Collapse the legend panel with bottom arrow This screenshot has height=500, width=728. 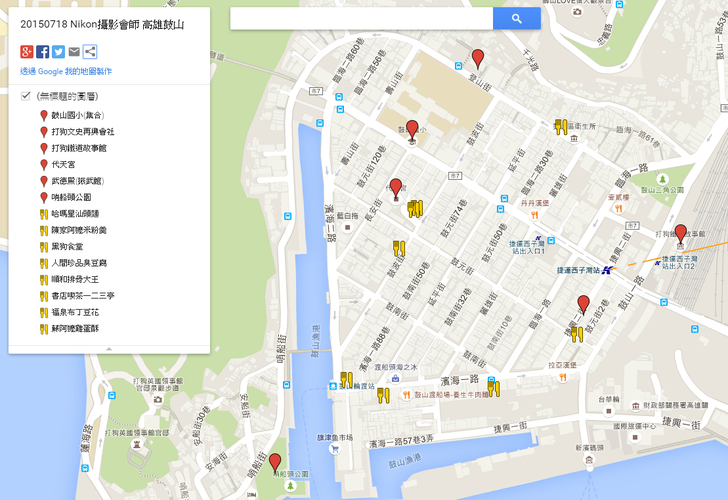point(109,349)
